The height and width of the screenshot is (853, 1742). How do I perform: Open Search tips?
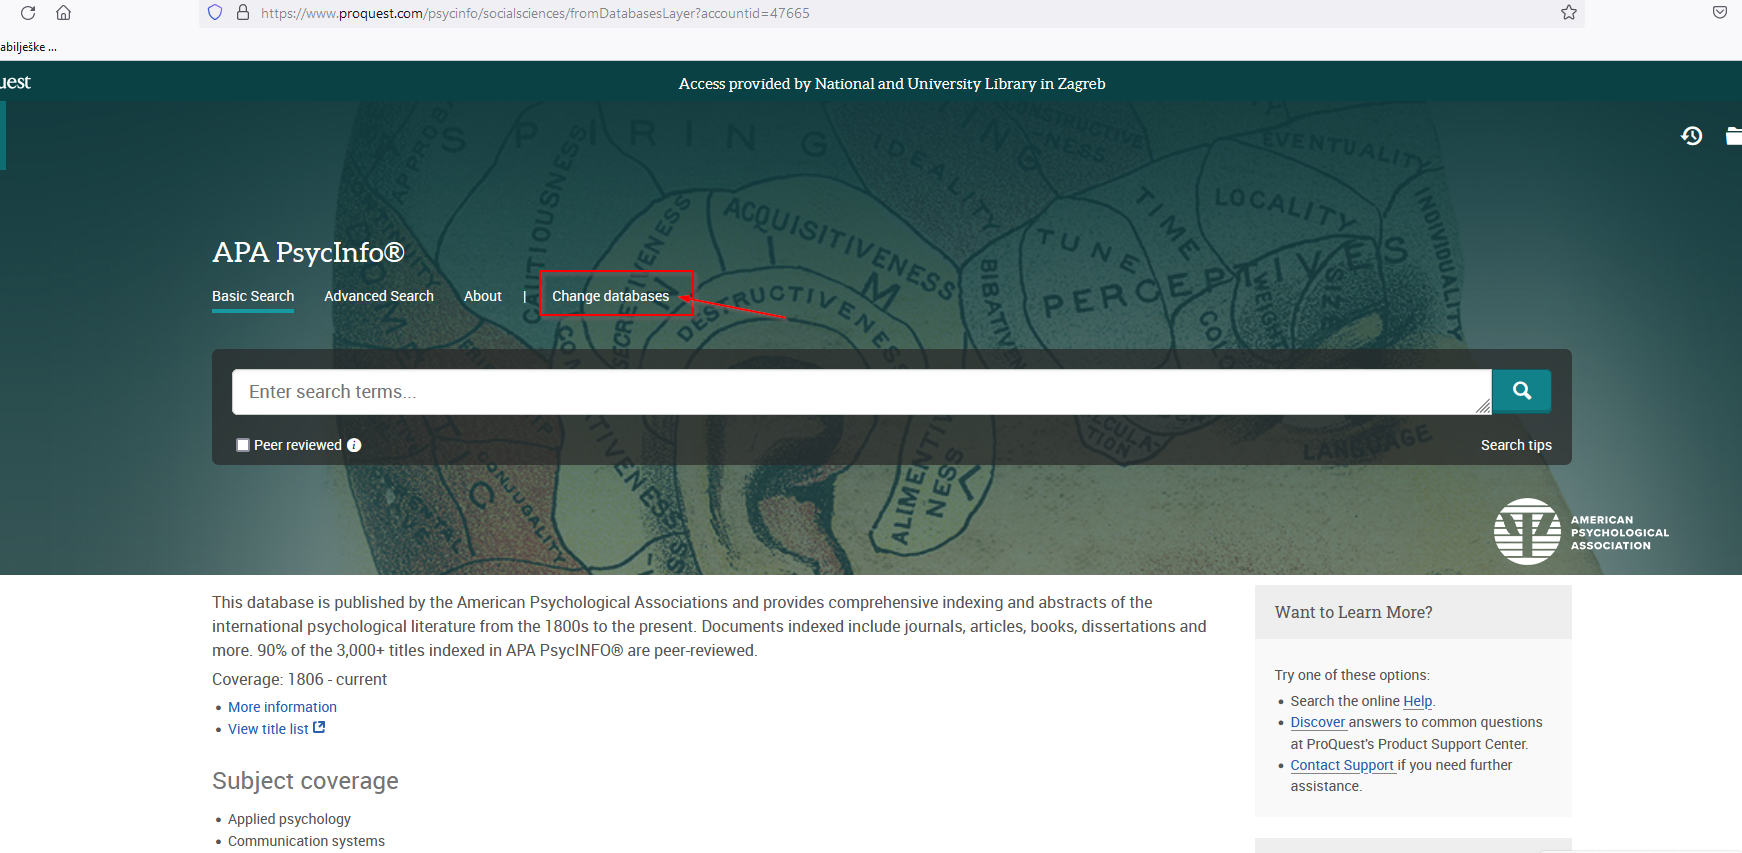(x=1516, y=445)
